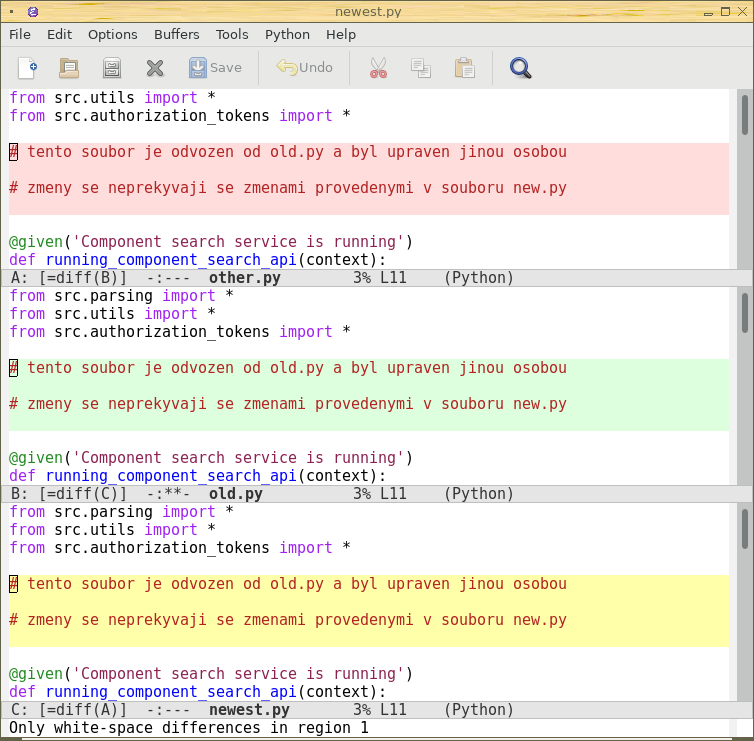Viewport: 754px width, 741px height.
Task: Open the File menu
Action: click(20, 34)
